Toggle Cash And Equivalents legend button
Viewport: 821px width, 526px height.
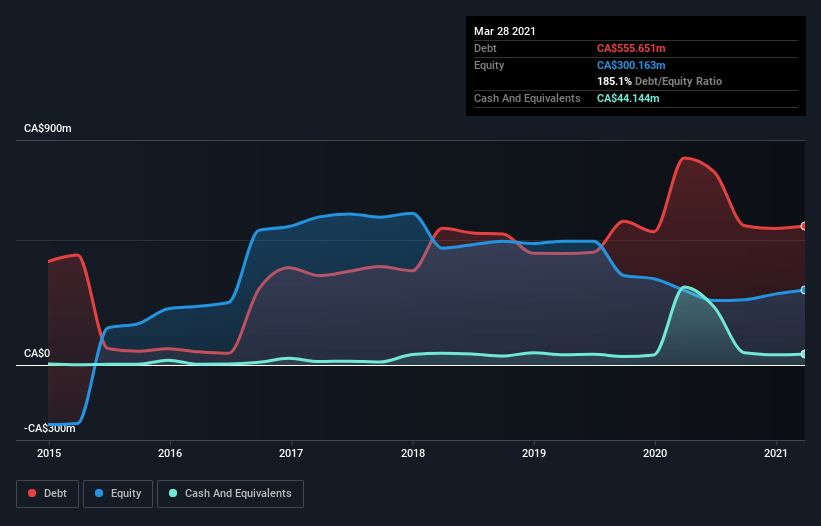(230, 494)
